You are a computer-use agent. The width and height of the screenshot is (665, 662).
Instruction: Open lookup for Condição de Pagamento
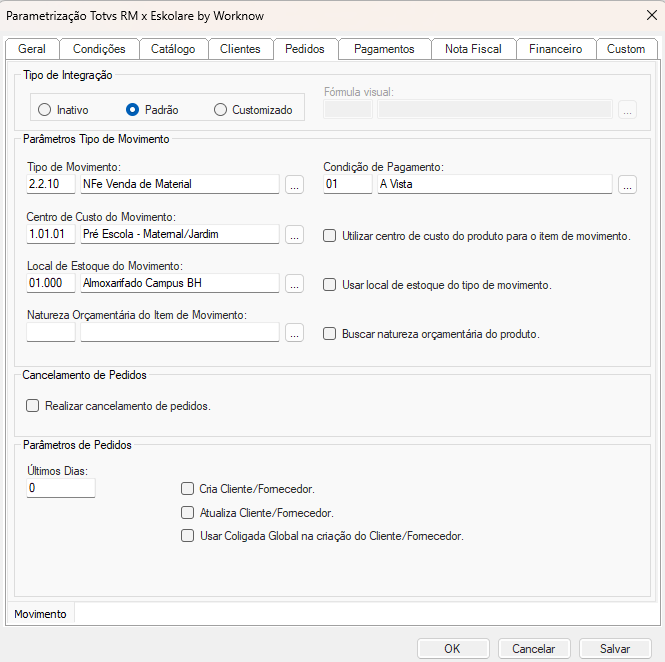[x=627, y=184]
